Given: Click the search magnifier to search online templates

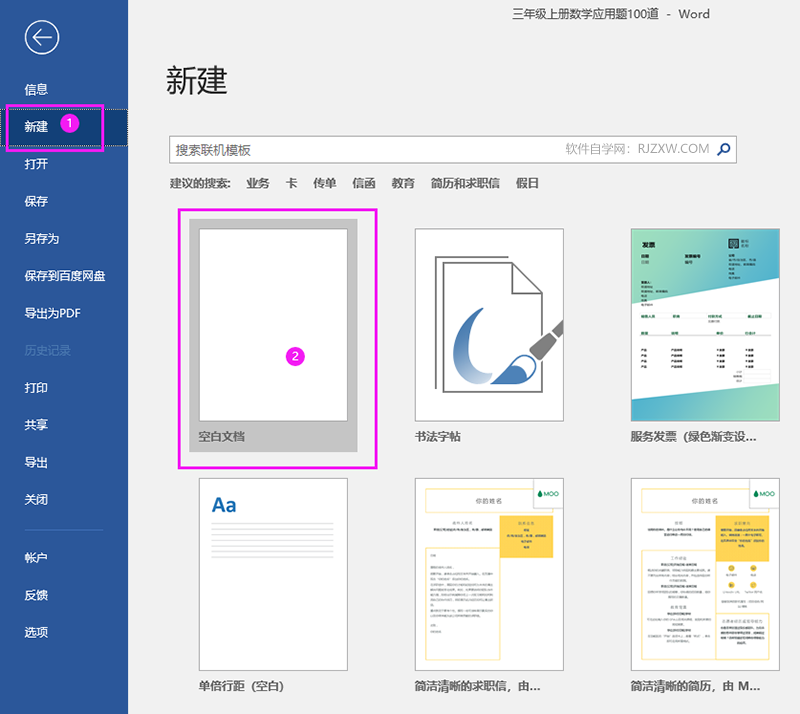Looking at the screenshot, I should point(724,148).
